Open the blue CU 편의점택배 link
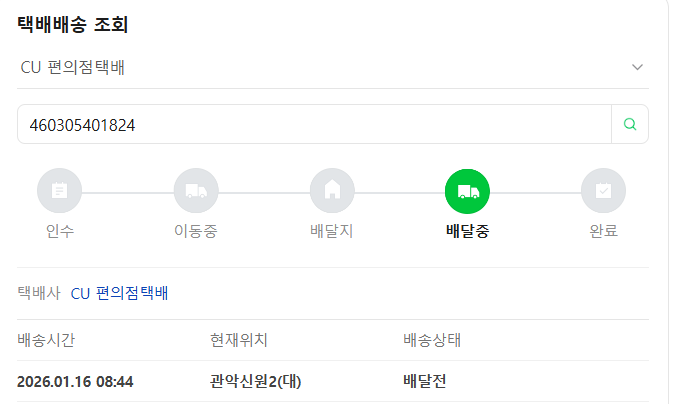Screen dimensions: 675x404 click(x=119, y=293)
